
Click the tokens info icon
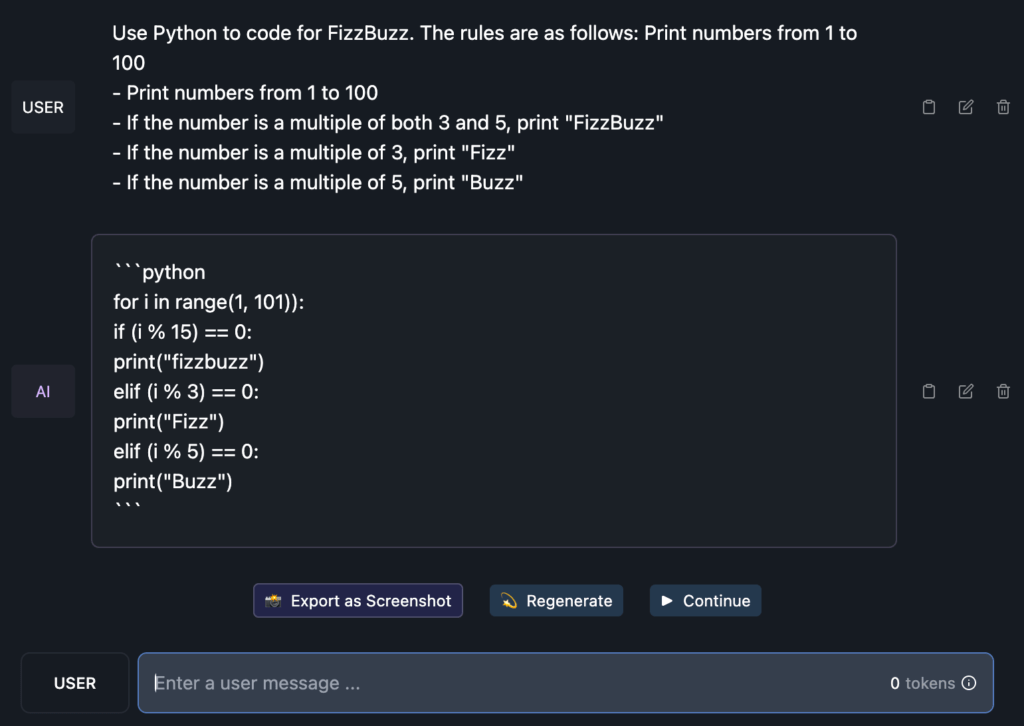pos(968,684)
